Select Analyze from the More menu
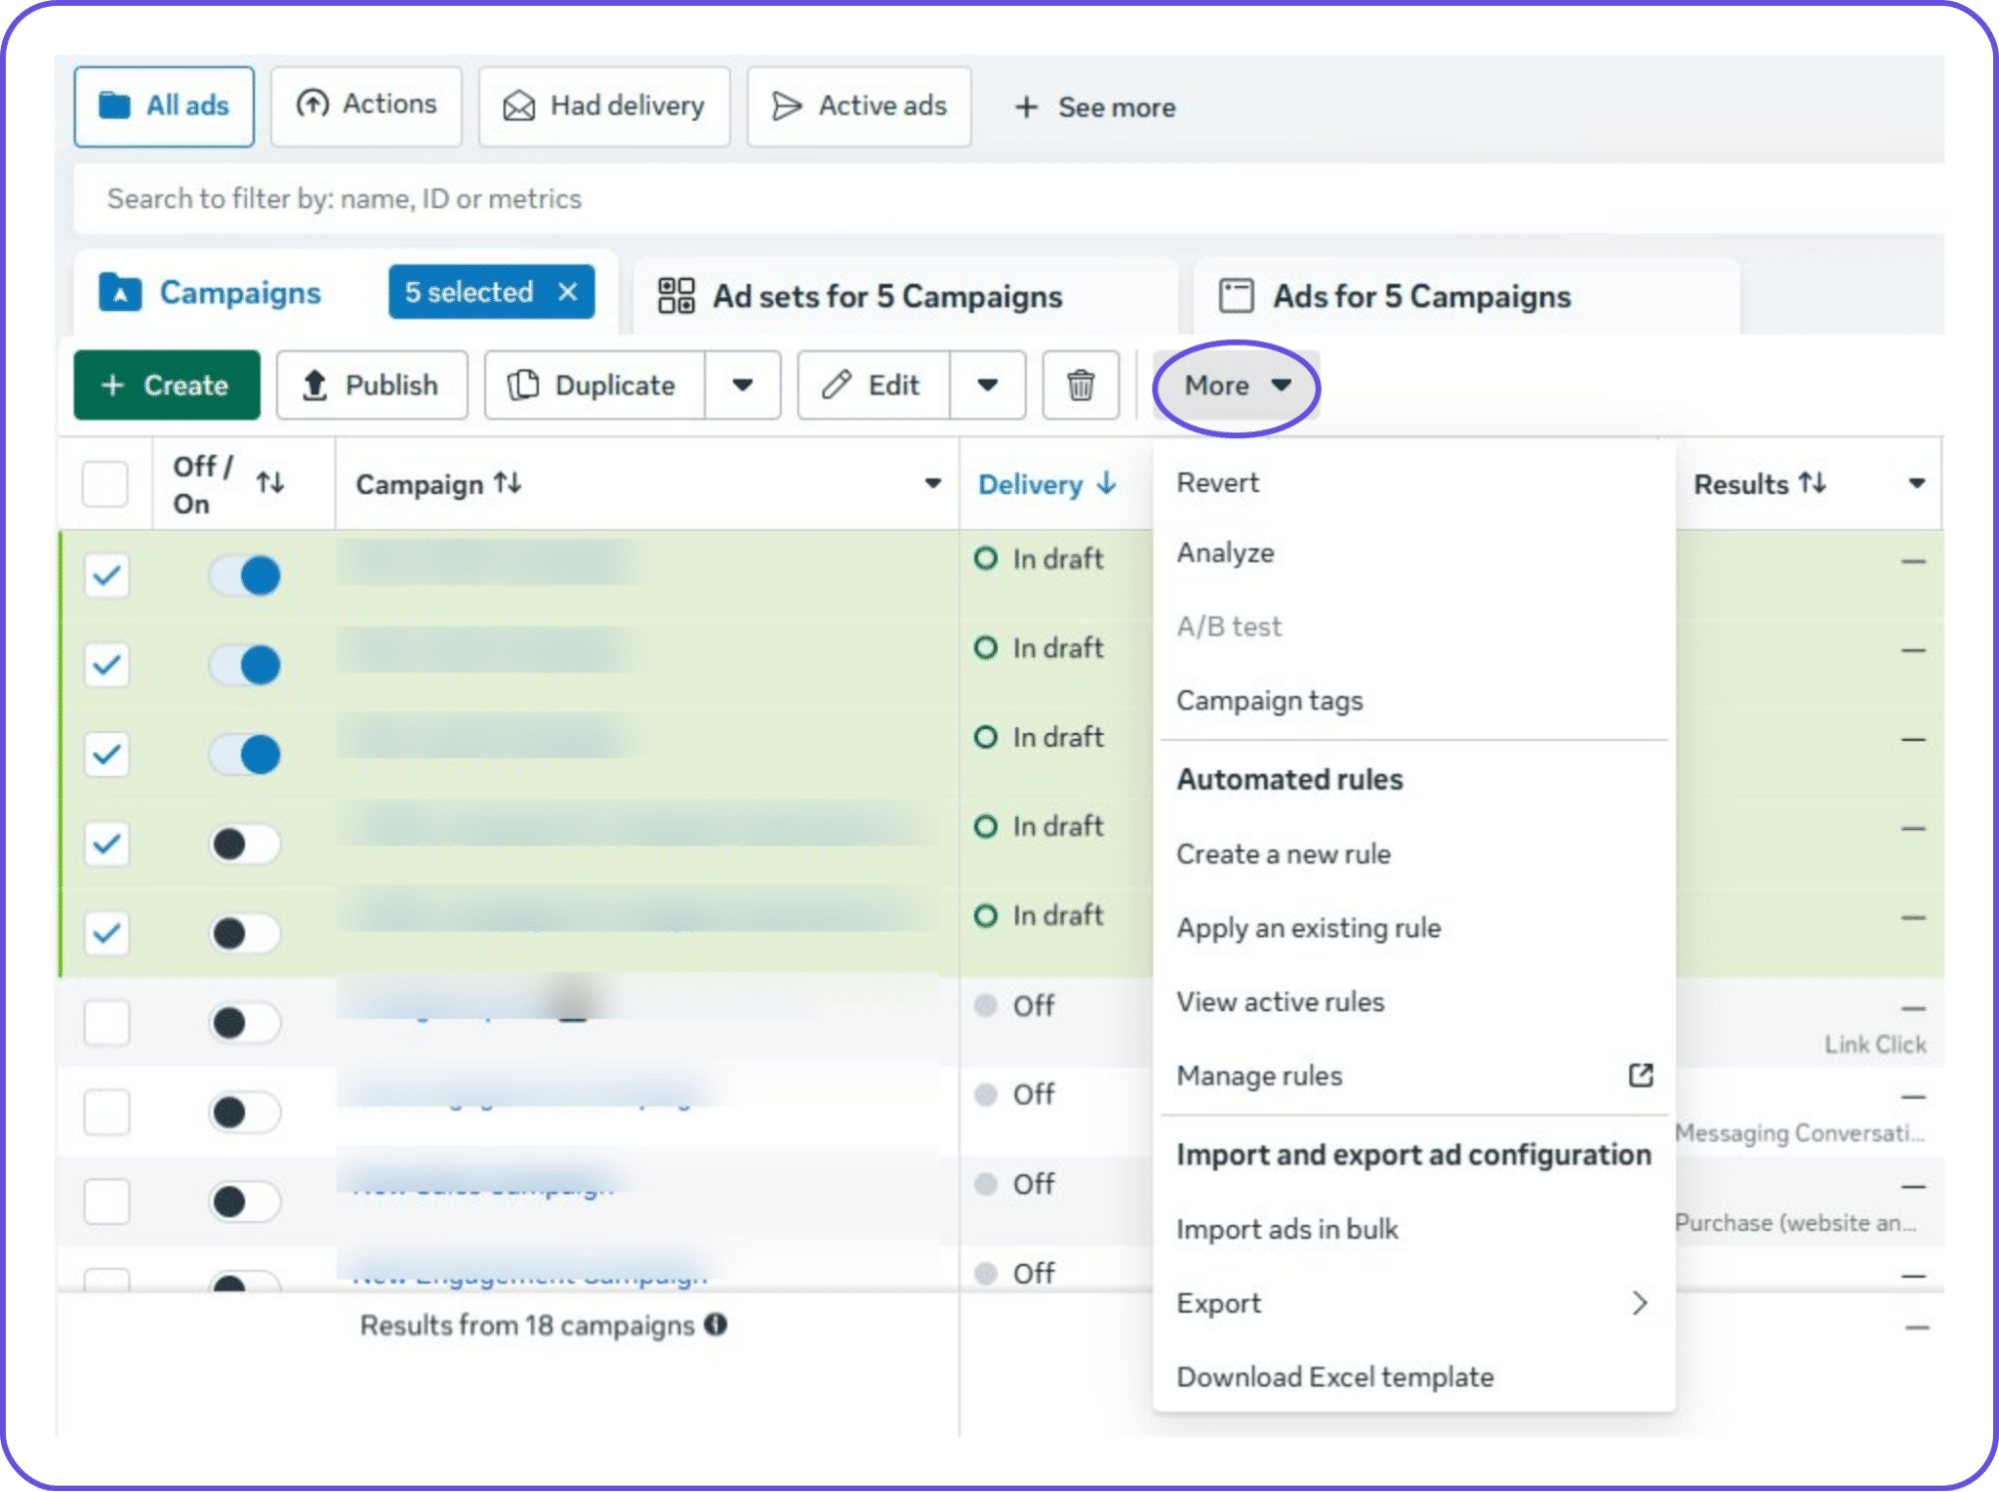Image resolution: width=1999 pixels, height=1492 pixels. point(1414,552)
